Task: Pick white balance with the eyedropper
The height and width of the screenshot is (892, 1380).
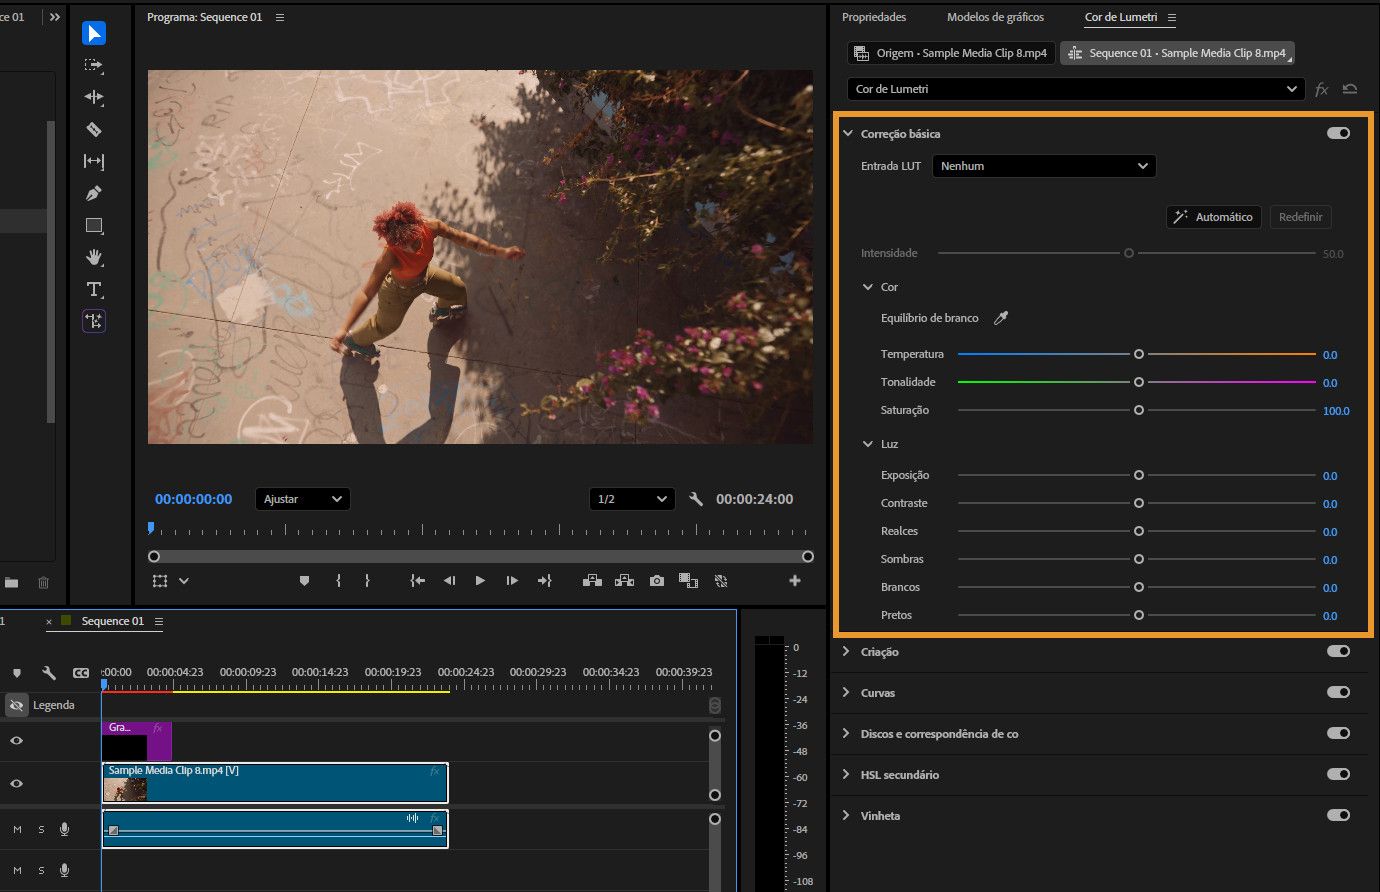Action: point(1001,317)
